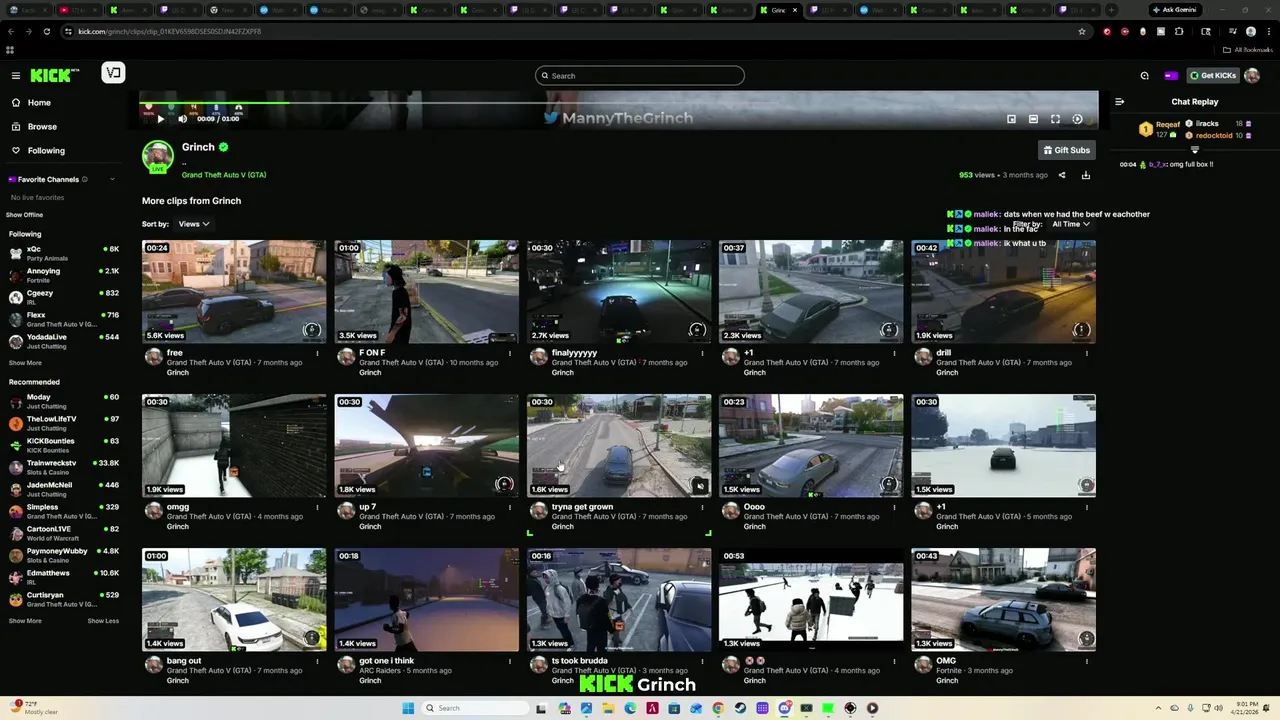Click the Favorite Channels info icon

[x=85, y=179]
